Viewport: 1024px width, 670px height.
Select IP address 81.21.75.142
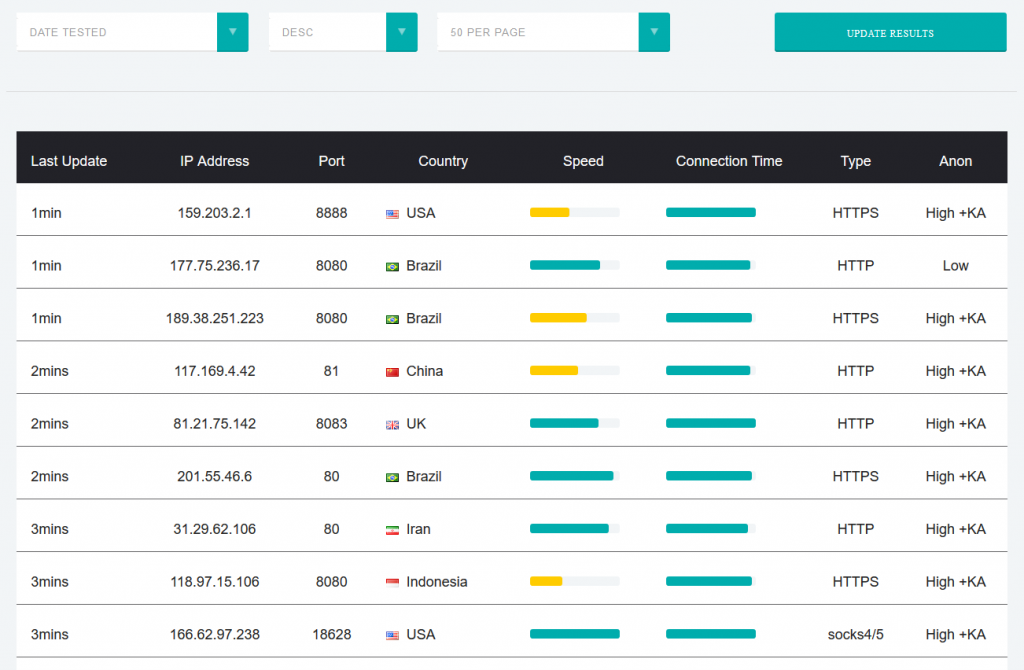tap(214, 424)
